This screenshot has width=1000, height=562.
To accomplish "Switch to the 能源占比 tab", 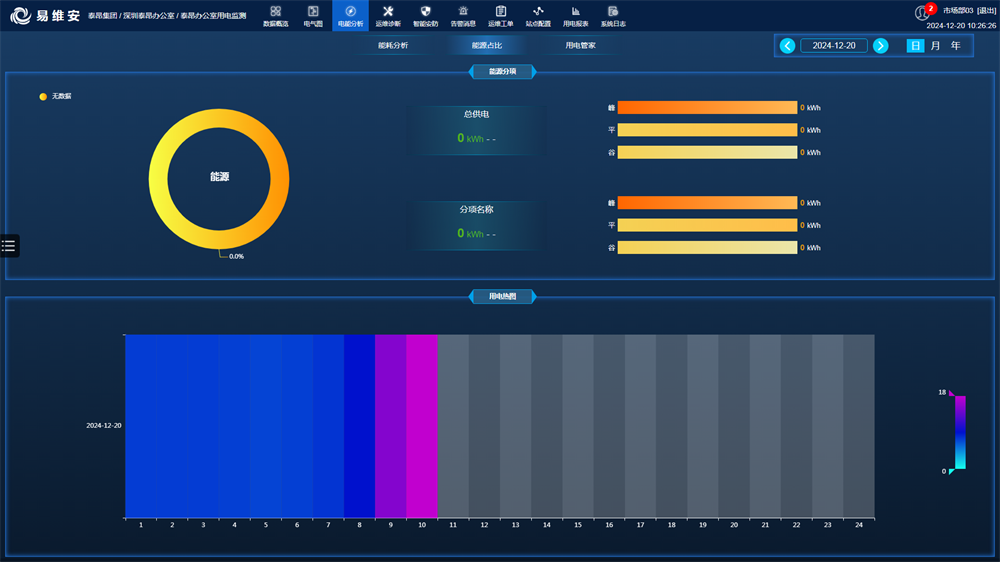I will tap(487, 45).
